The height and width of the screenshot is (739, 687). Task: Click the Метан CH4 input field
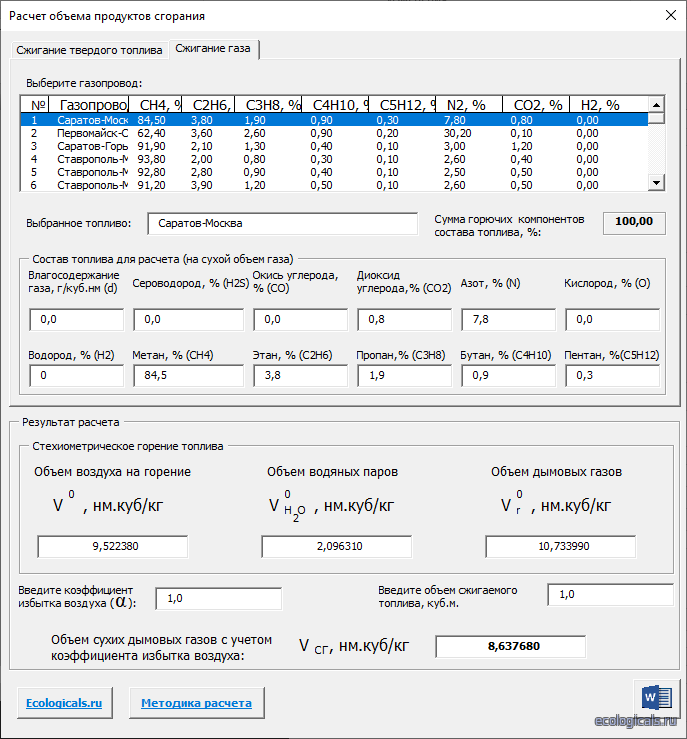[188, 376]
